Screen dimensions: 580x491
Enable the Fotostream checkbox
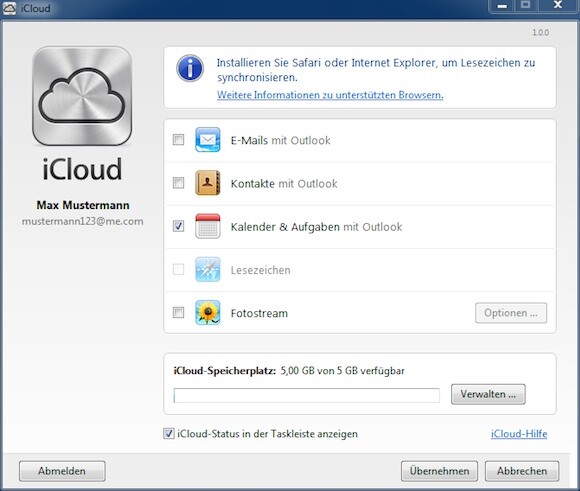(x=178, y=313)
